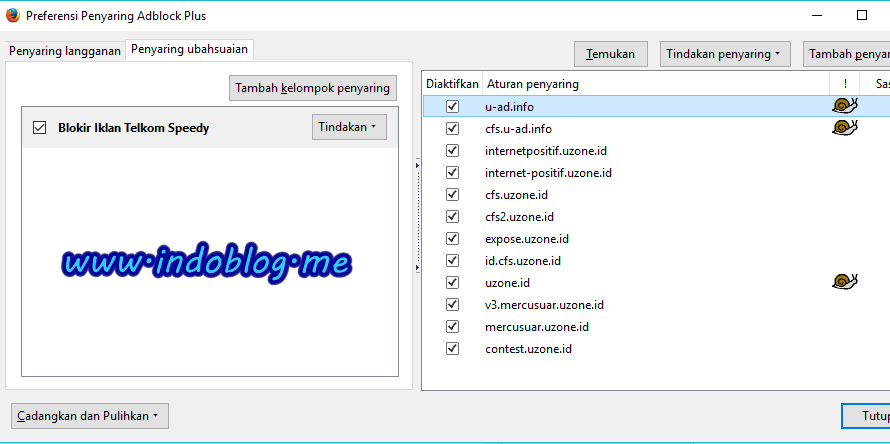Image resolution: width=890 pixels, height=444 pixels.
Task: Select the id.cfs.uzone.id filter rule
Action: (x=523, y=261)
